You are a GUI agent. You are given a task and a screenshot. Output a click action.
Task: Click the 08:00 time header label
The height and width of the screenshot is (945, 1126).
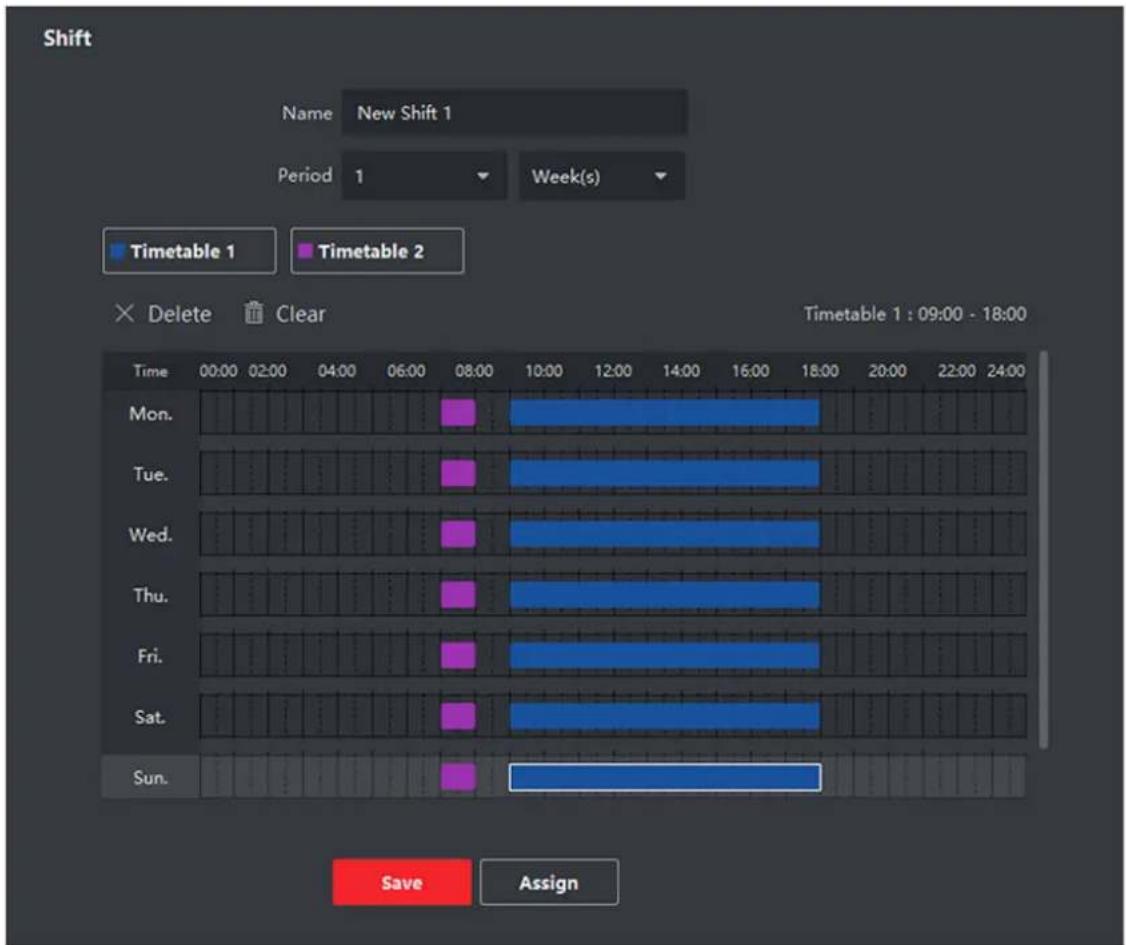click(x=474, y=371)
